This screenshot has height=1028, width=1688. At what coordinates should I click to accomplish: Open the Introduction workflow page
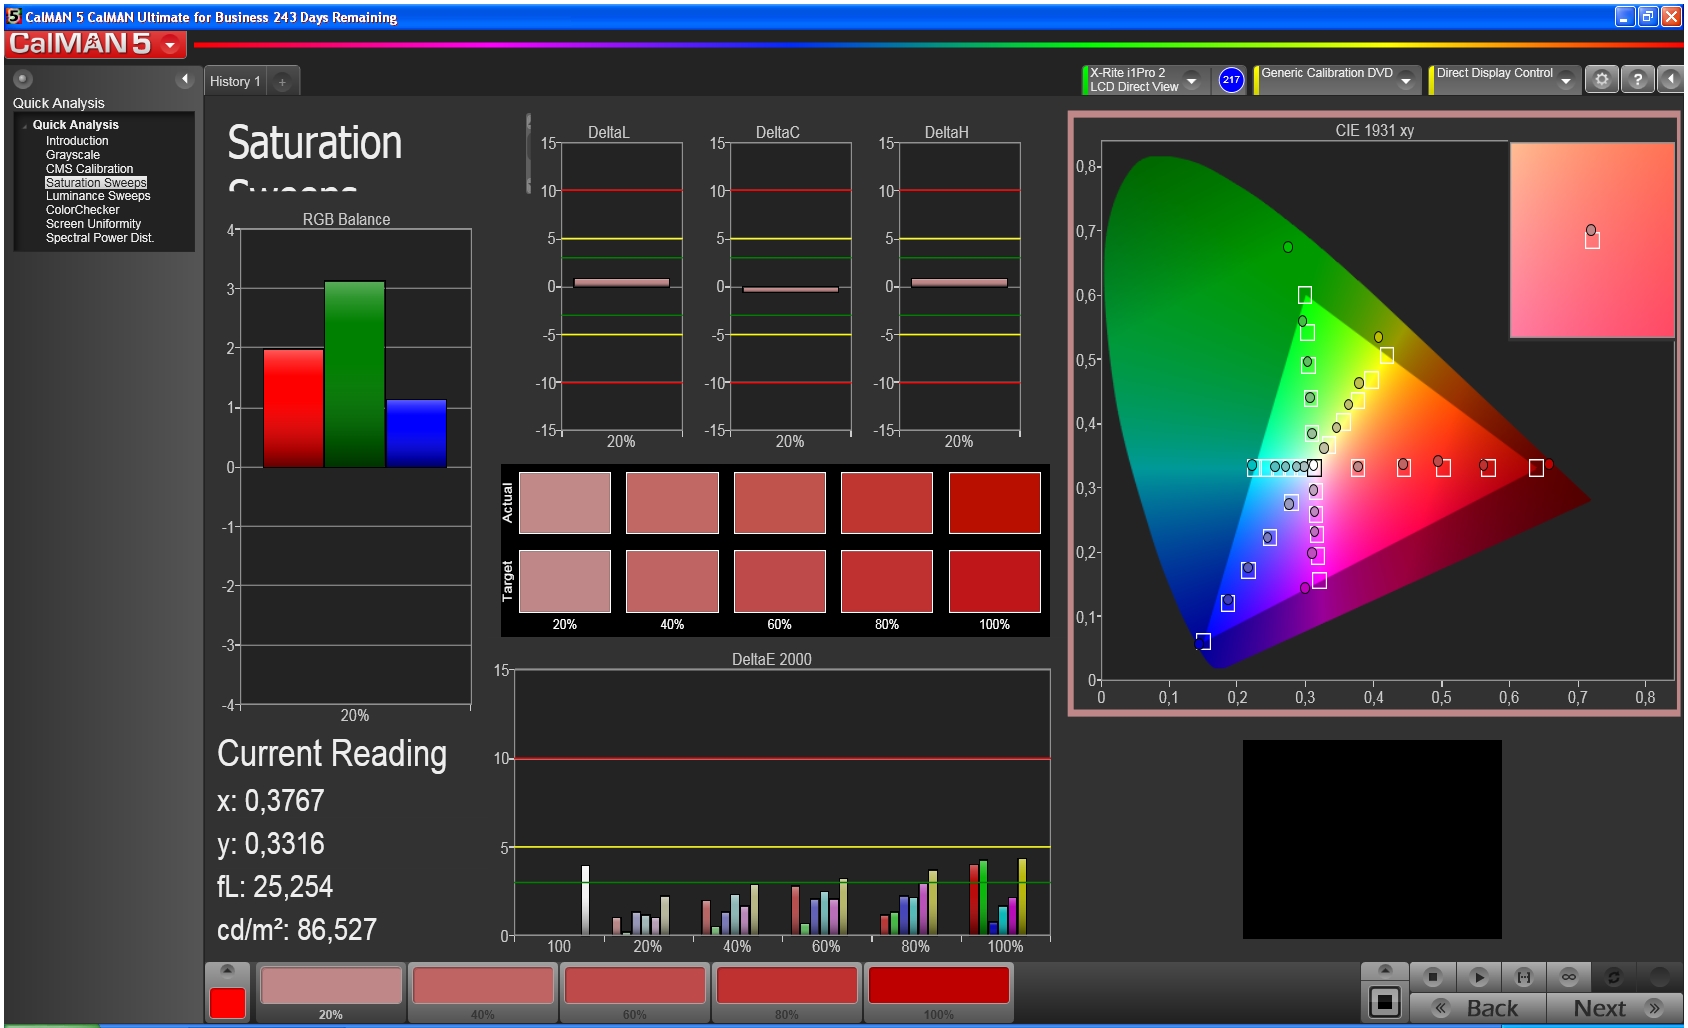(x=77, y=141)
